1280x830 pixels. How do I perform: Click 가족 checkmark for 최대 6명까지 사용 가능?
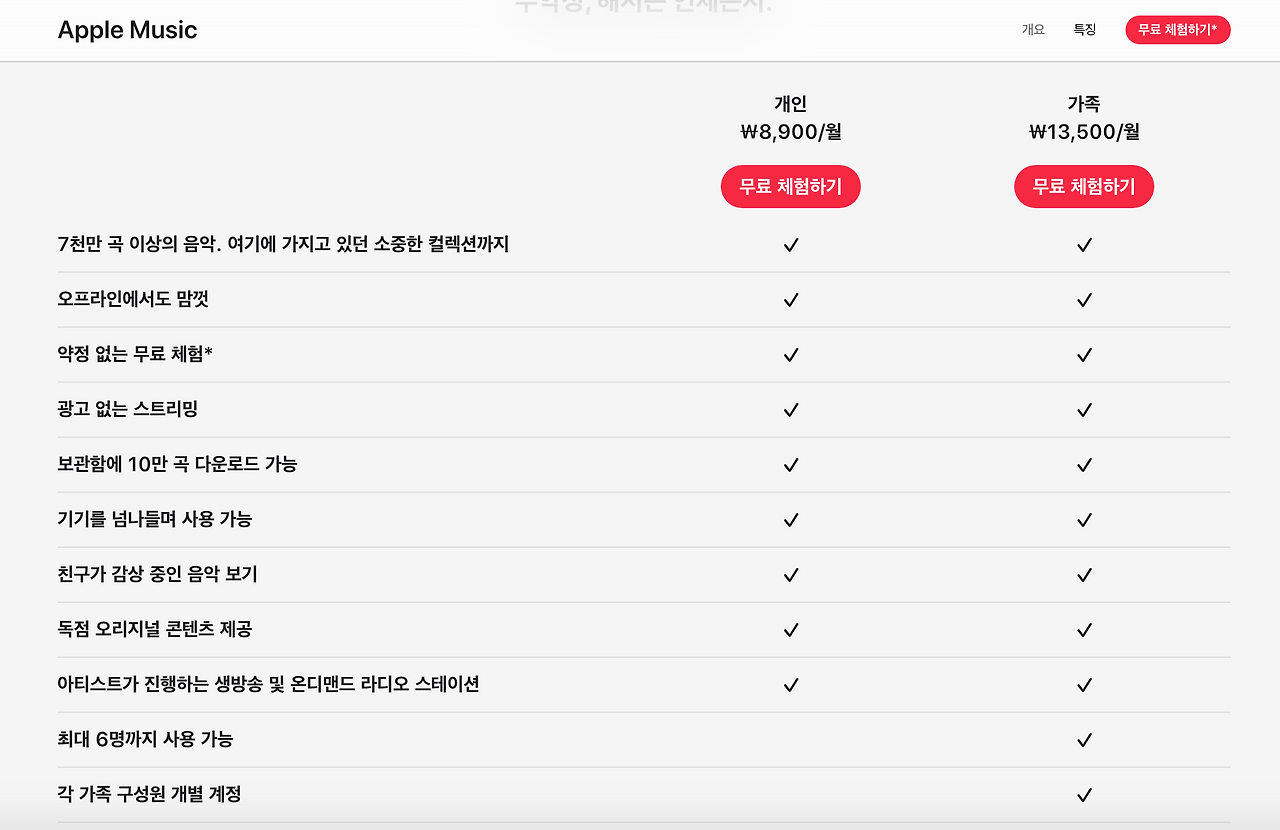tap(1084, 740)
